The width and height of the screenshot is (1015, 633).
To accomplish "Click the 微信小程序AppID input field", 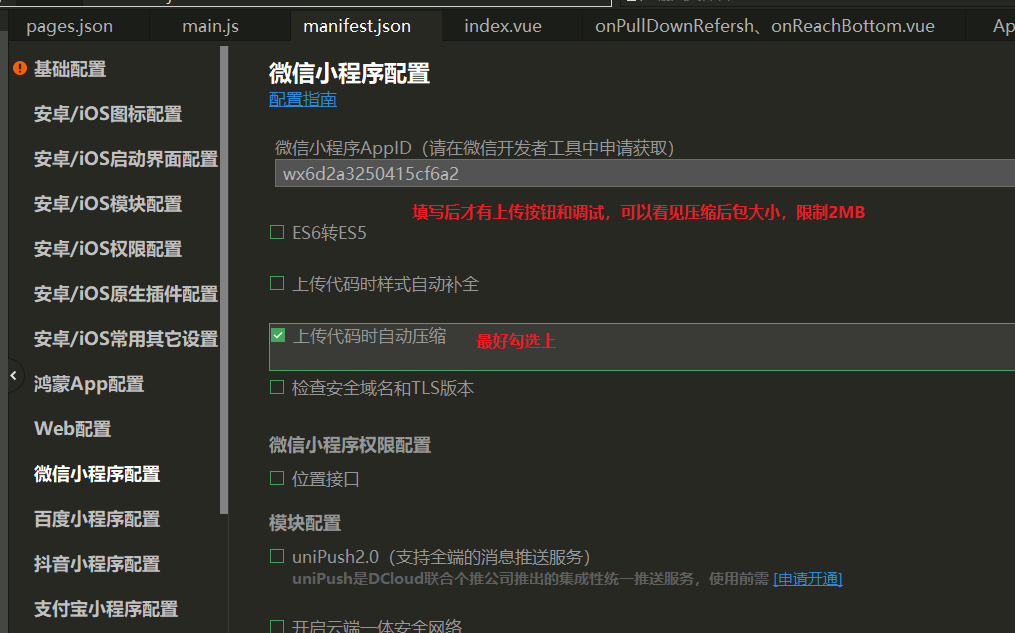I will (645, 173).
